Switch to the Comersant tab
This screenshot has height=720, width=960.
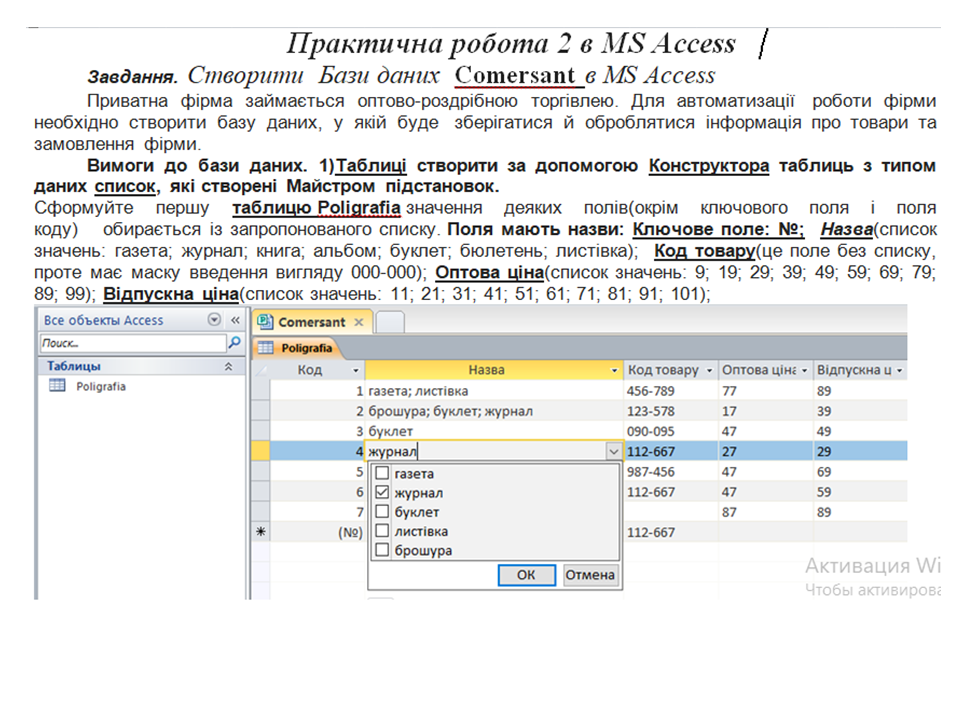[x=311, y=322]
